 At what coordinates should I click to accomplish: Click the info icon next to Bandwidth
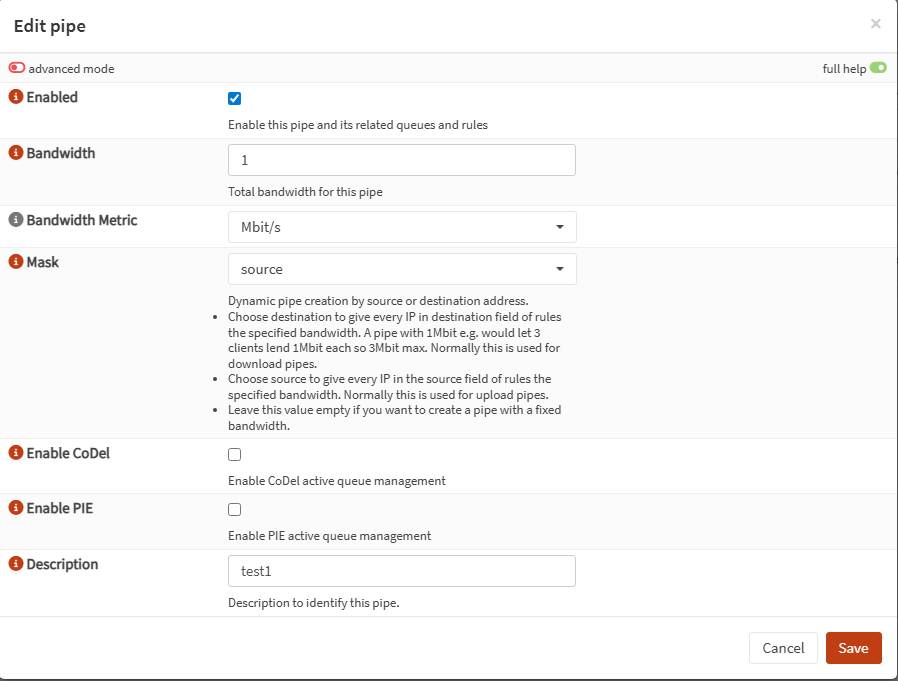tap(15, 154)
